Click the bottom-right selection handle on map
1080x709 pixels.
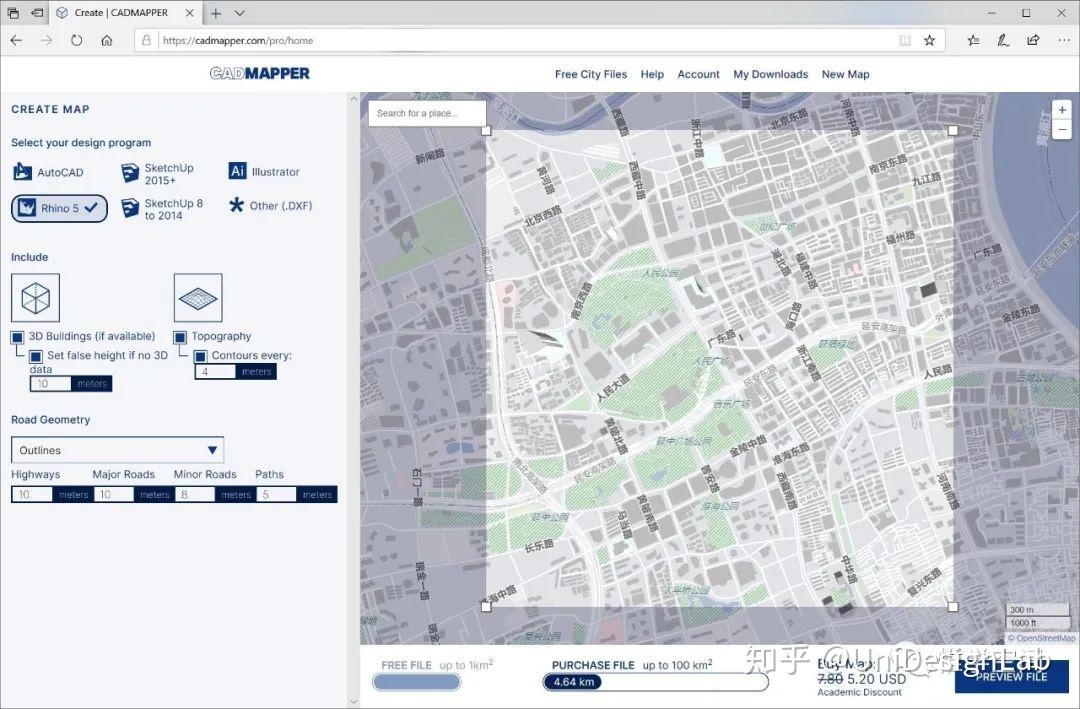tap(953, 607)
